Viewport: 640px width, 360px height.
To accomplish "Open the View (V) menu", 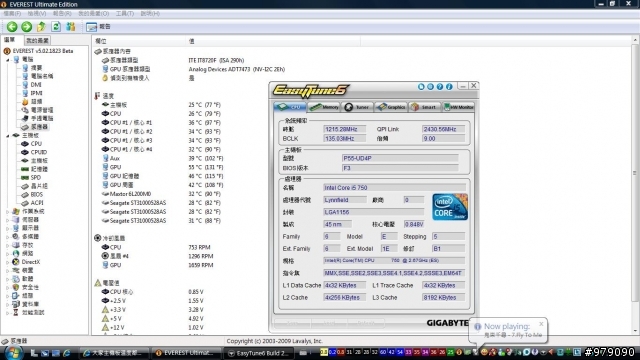I will click(x=37, y=13).
